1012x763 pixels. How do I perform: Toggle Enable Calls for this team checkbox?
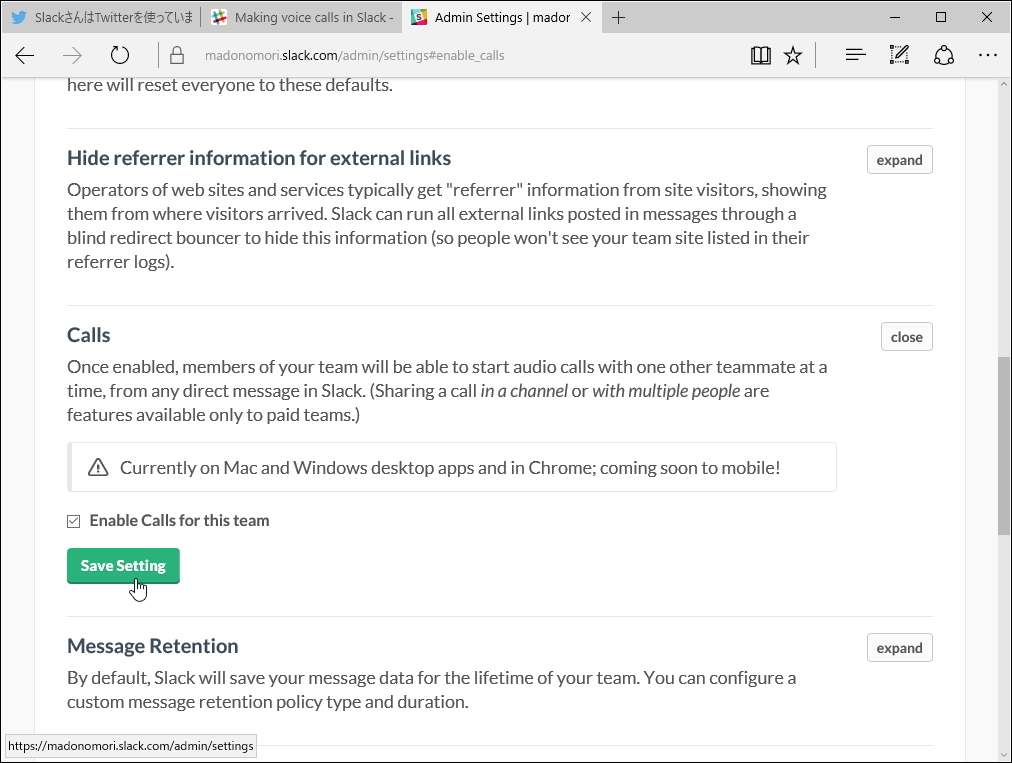pyautogui.click(x=74, y=521)
